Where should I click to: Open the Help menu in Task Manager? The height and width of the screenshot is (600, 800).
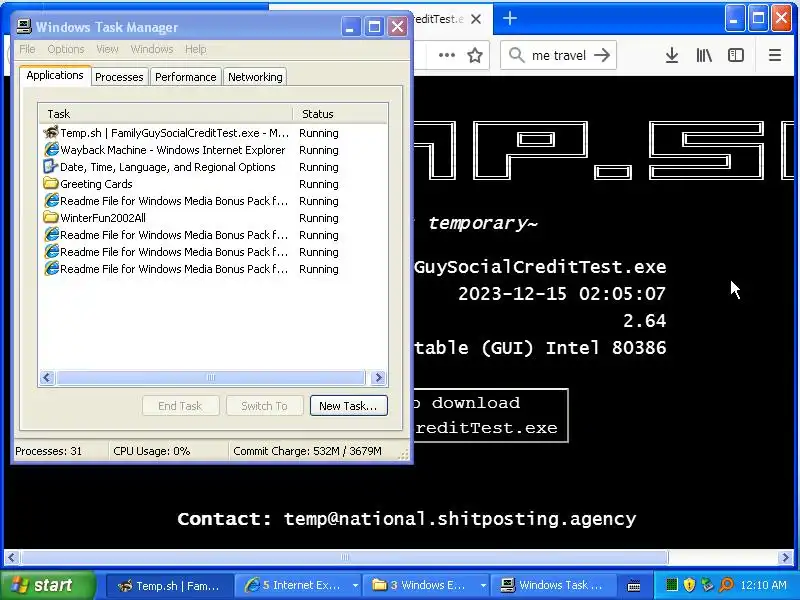[196, 49]
